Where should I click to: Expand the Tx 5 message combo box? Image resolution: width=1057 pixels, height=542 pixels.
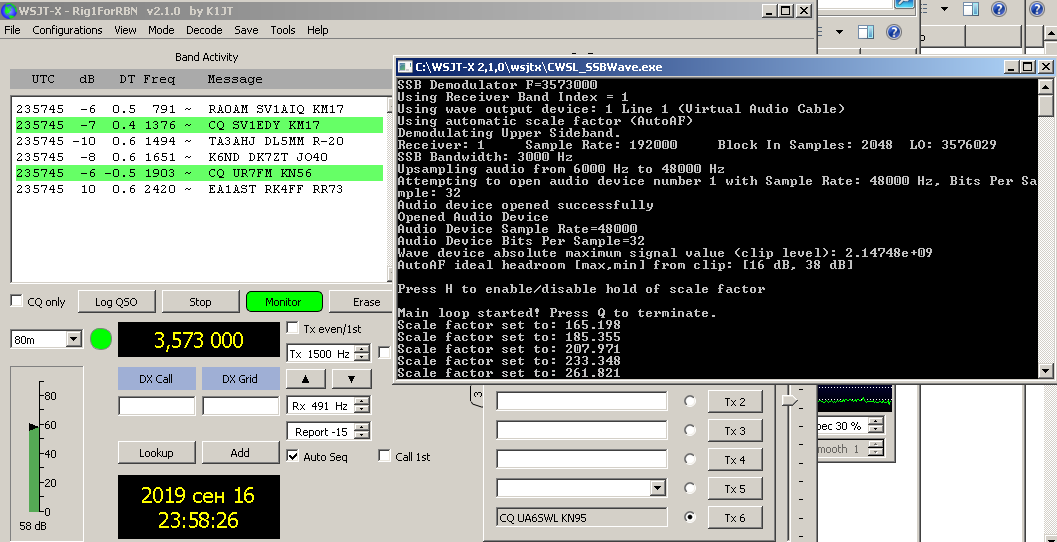point(658,488)
